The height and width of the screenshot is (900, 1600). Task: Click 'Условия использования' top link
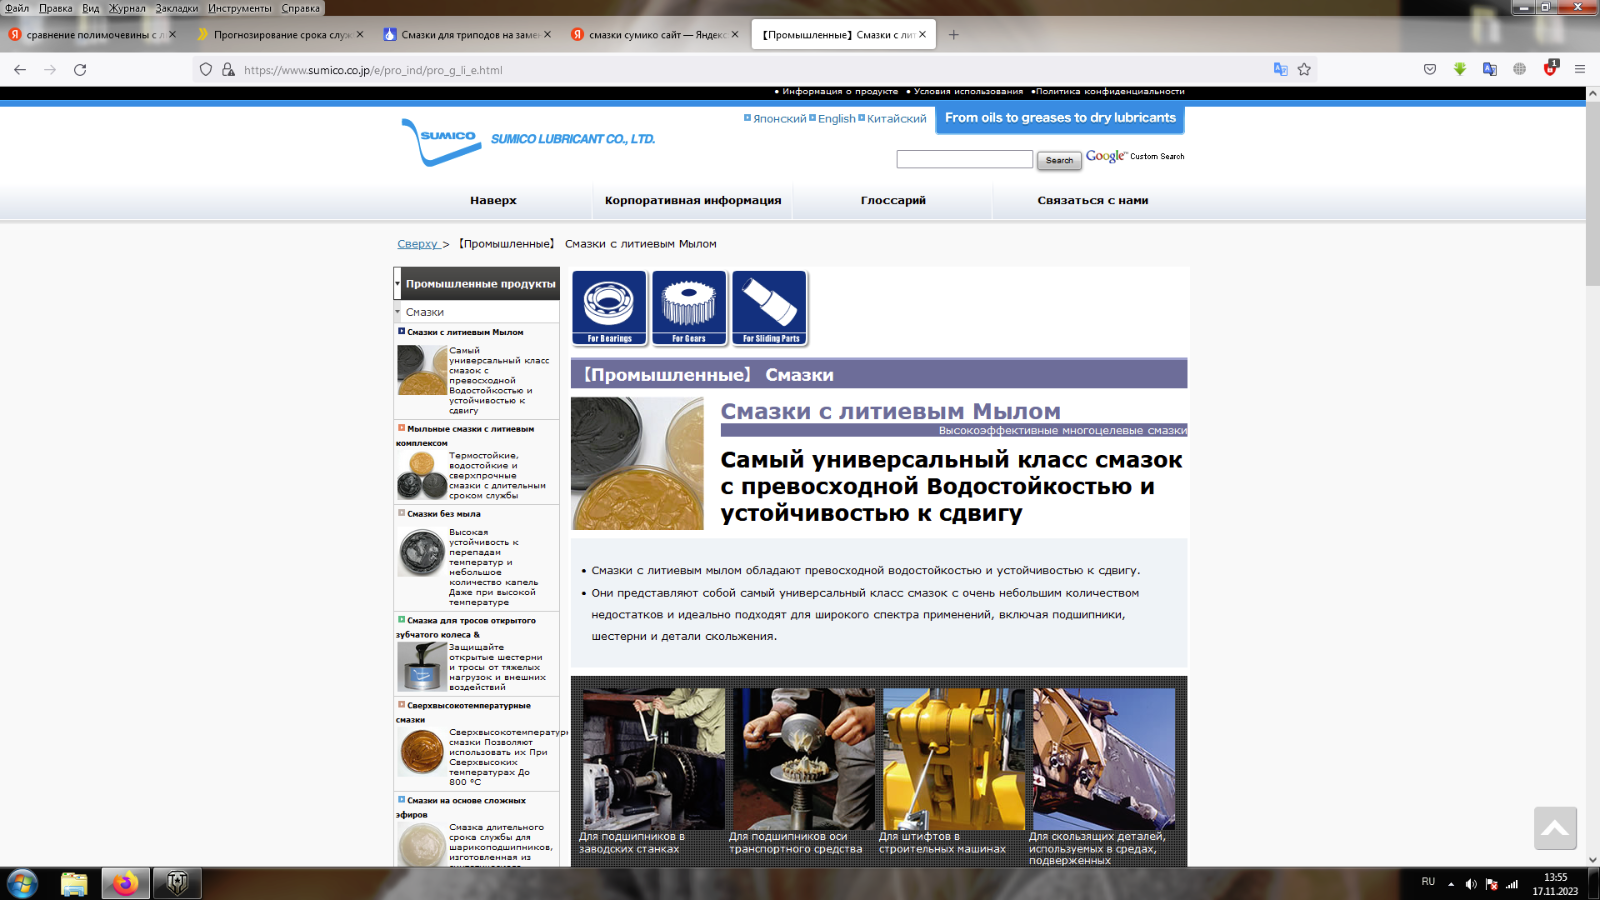coord(968,92)
